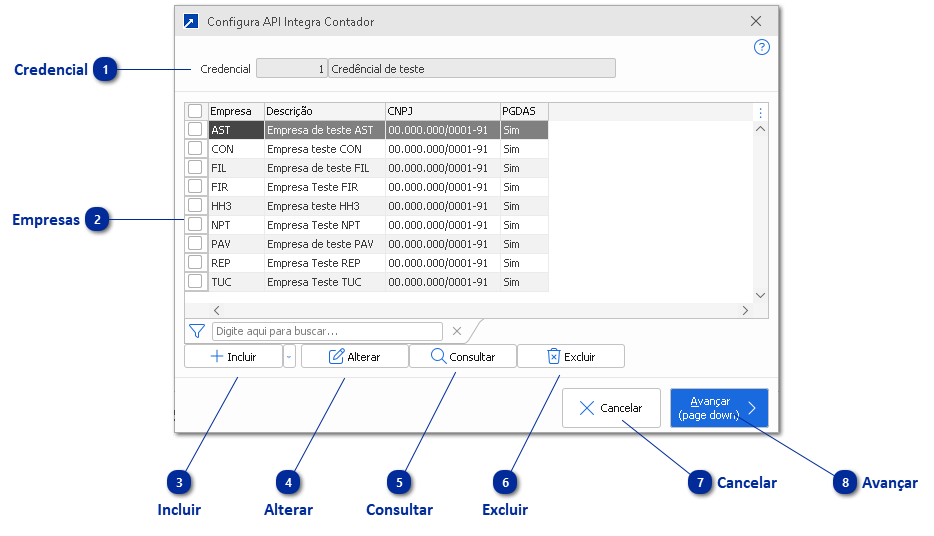Click the filter funnel icon
Image resolution: width=934 pixels, height=536 pixels.
[197, 331]
